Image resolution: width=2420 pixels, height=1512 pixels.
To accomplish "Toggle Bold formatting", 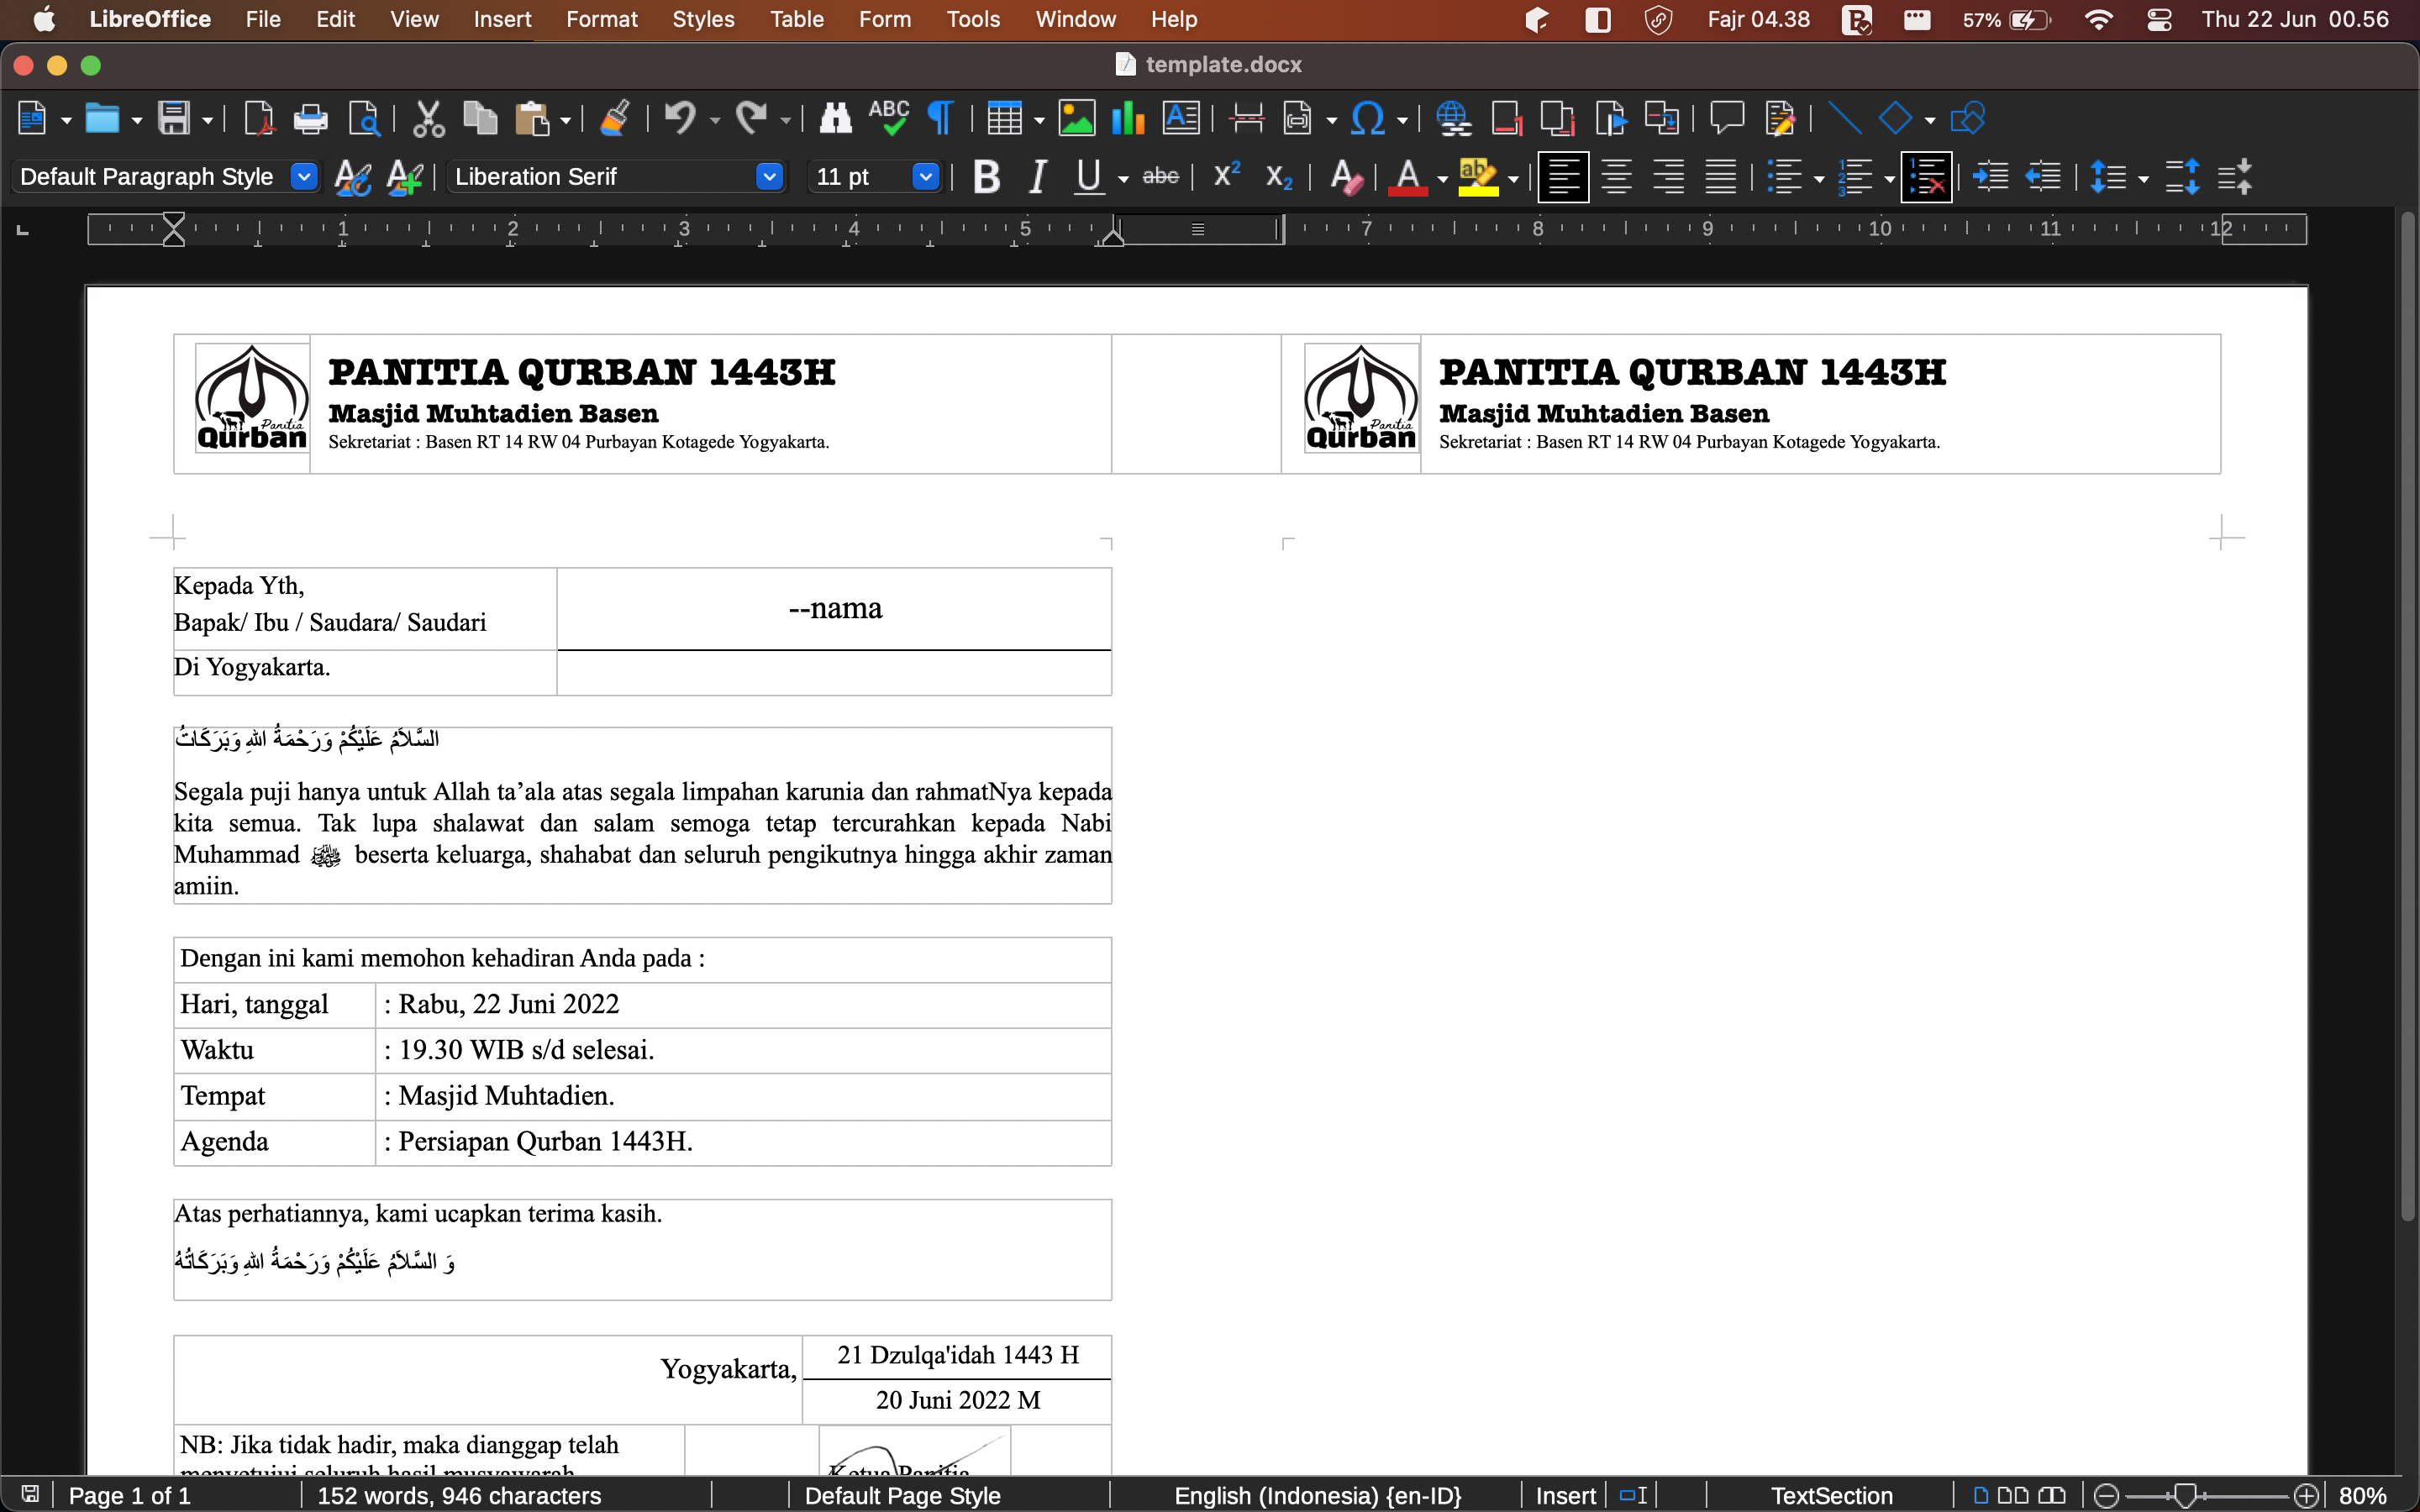I will tap(986, 177).
